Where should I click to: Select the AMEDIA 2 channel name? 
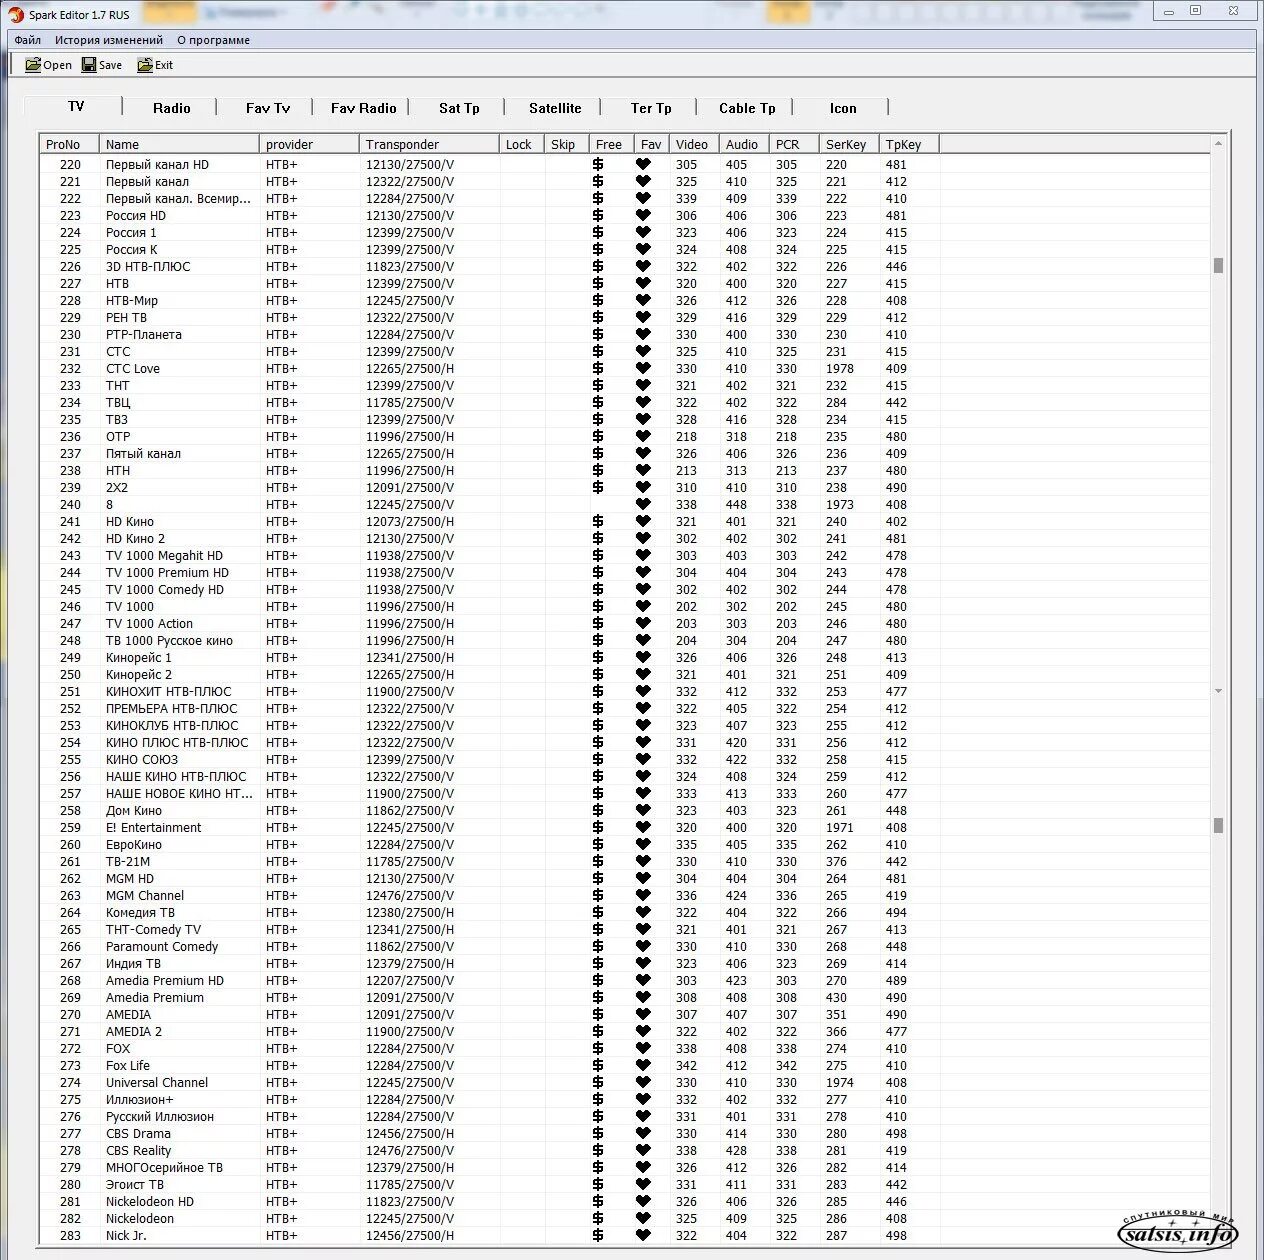(x=134, y=1031)
